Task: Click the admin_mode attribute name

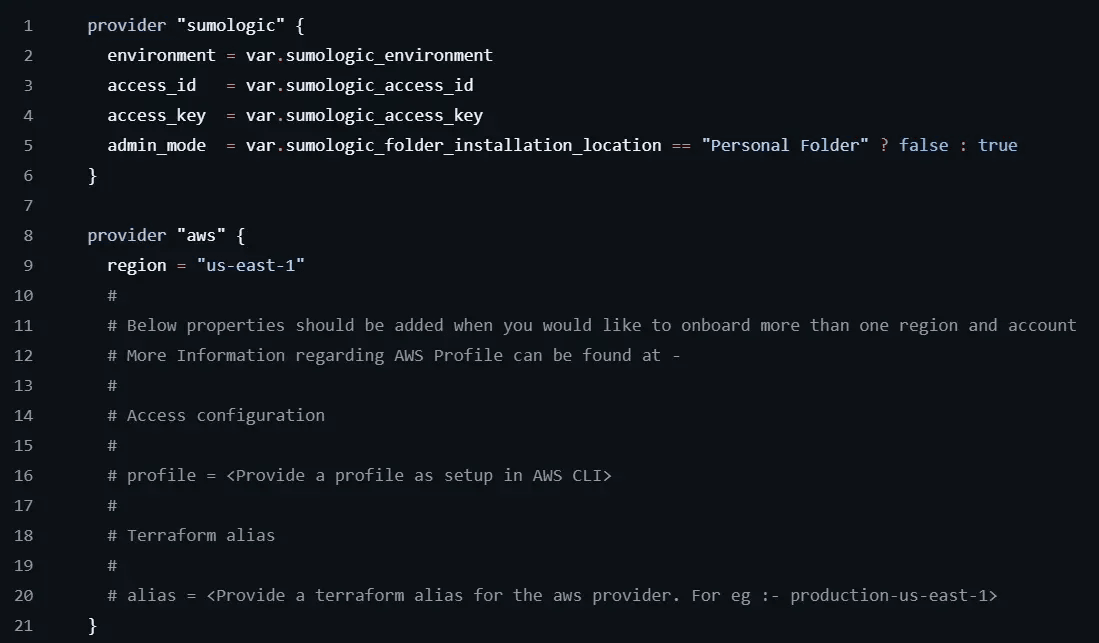Action: 157,145
